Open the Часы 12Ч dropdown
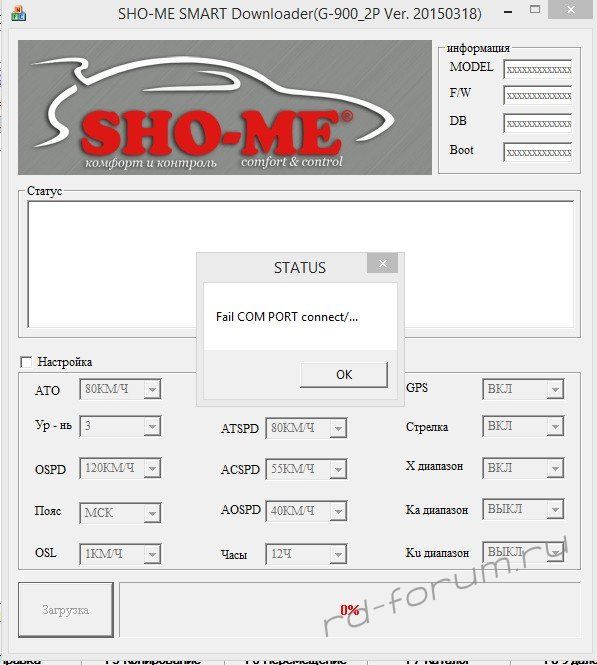The width and height of the screenshot is (597, 665). pyautogui.click(x=306, y=554)
